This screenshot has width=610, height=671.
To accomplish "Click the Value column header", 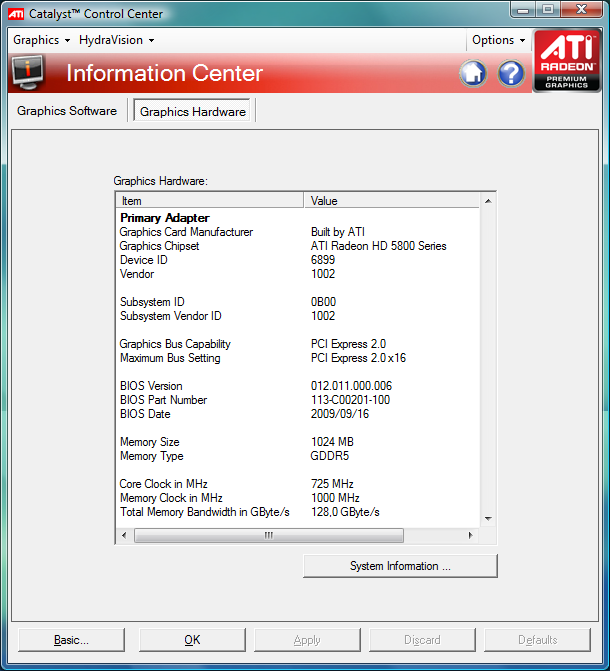I will click(x=391, y=201).
